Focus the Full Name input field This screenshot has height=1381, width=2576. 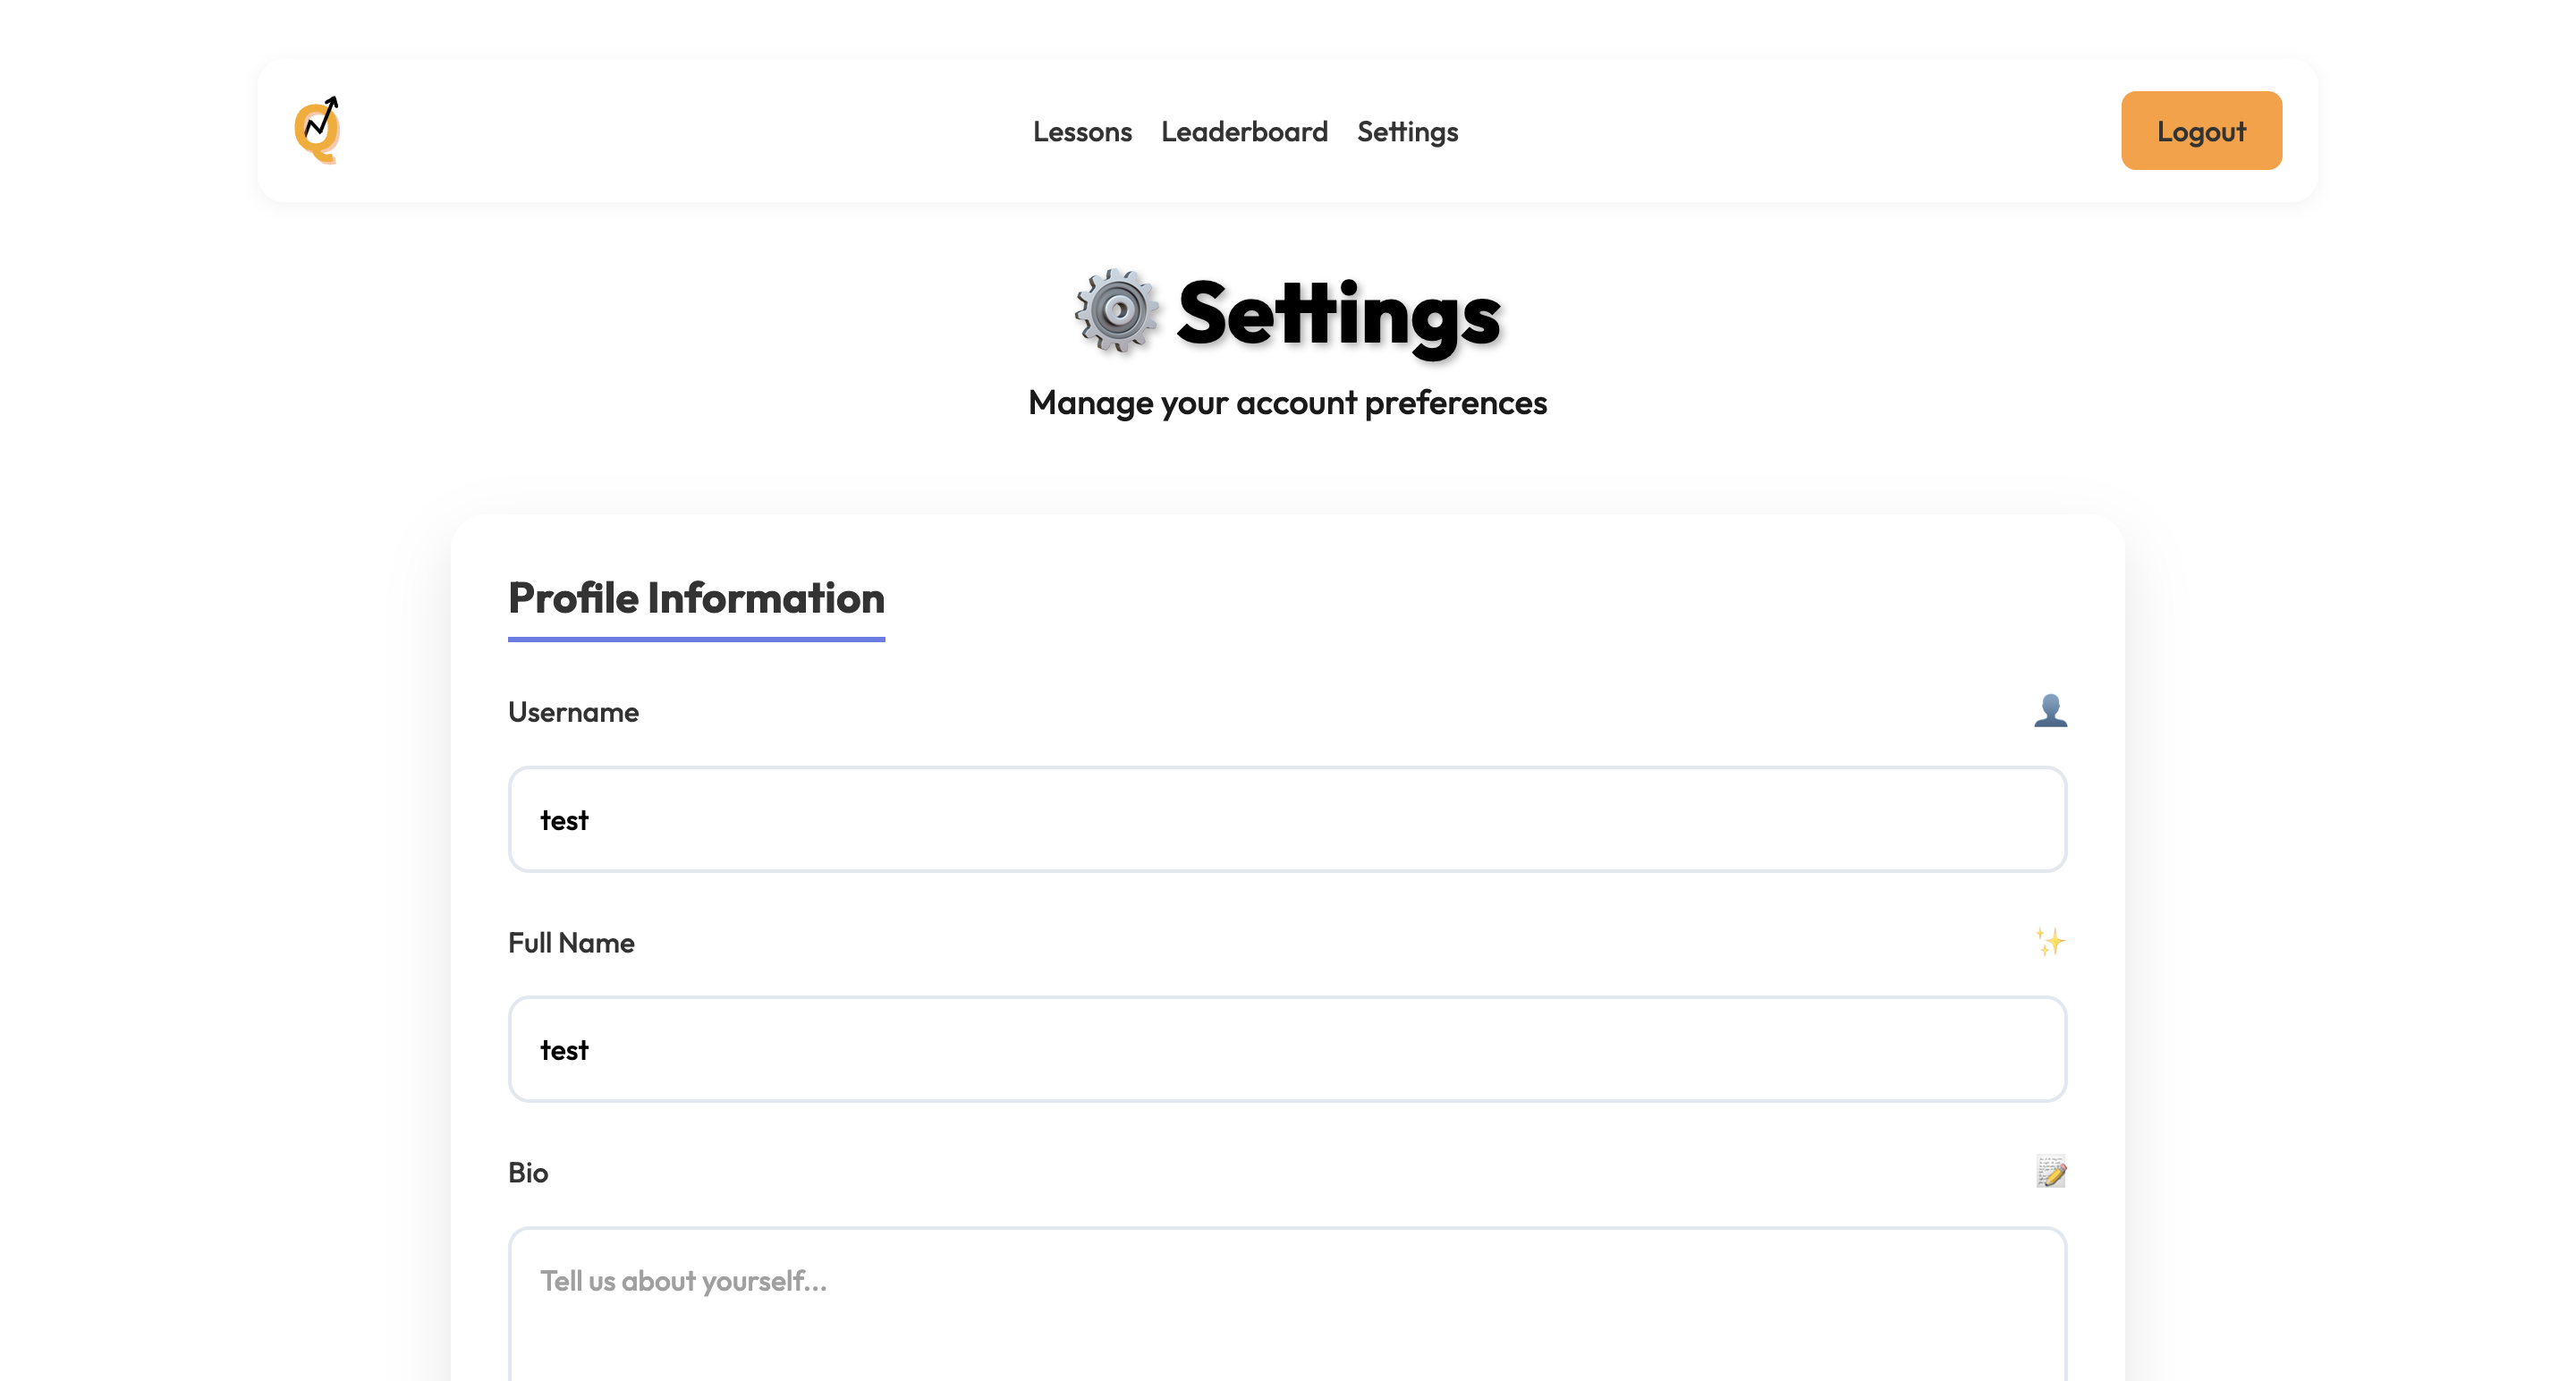click(x=1287, y=1049)
